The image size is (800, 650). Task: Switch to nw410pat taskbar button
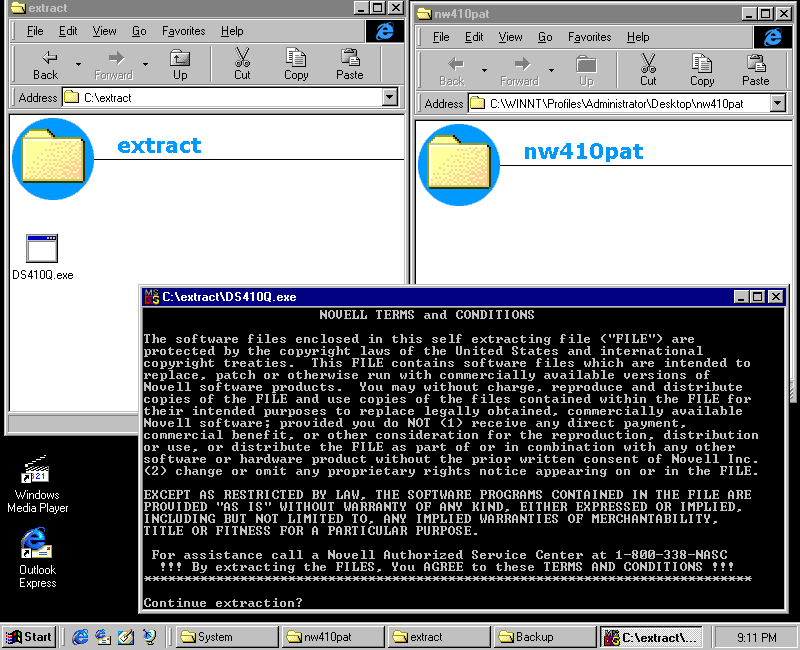click(333, 637)
